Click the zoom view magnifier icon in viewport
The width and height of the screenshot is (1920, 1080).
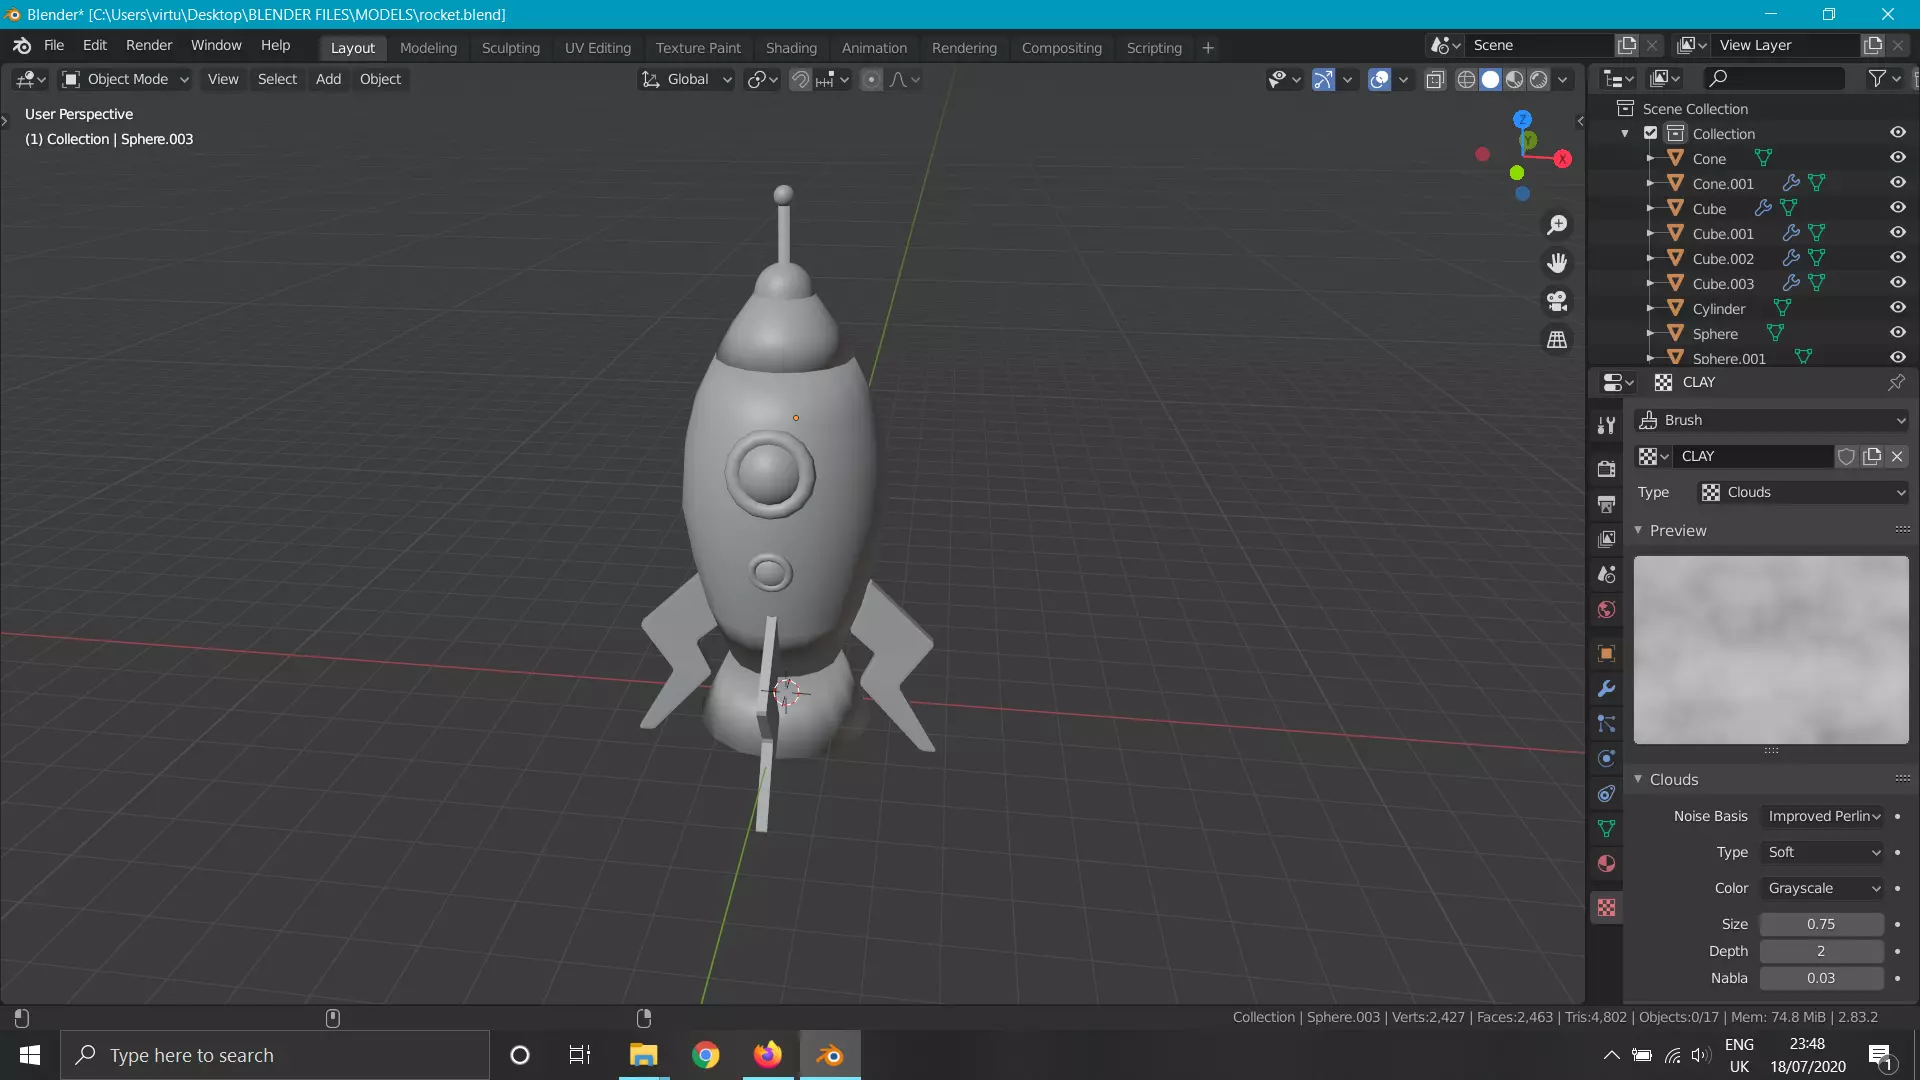click(1557, 225)
